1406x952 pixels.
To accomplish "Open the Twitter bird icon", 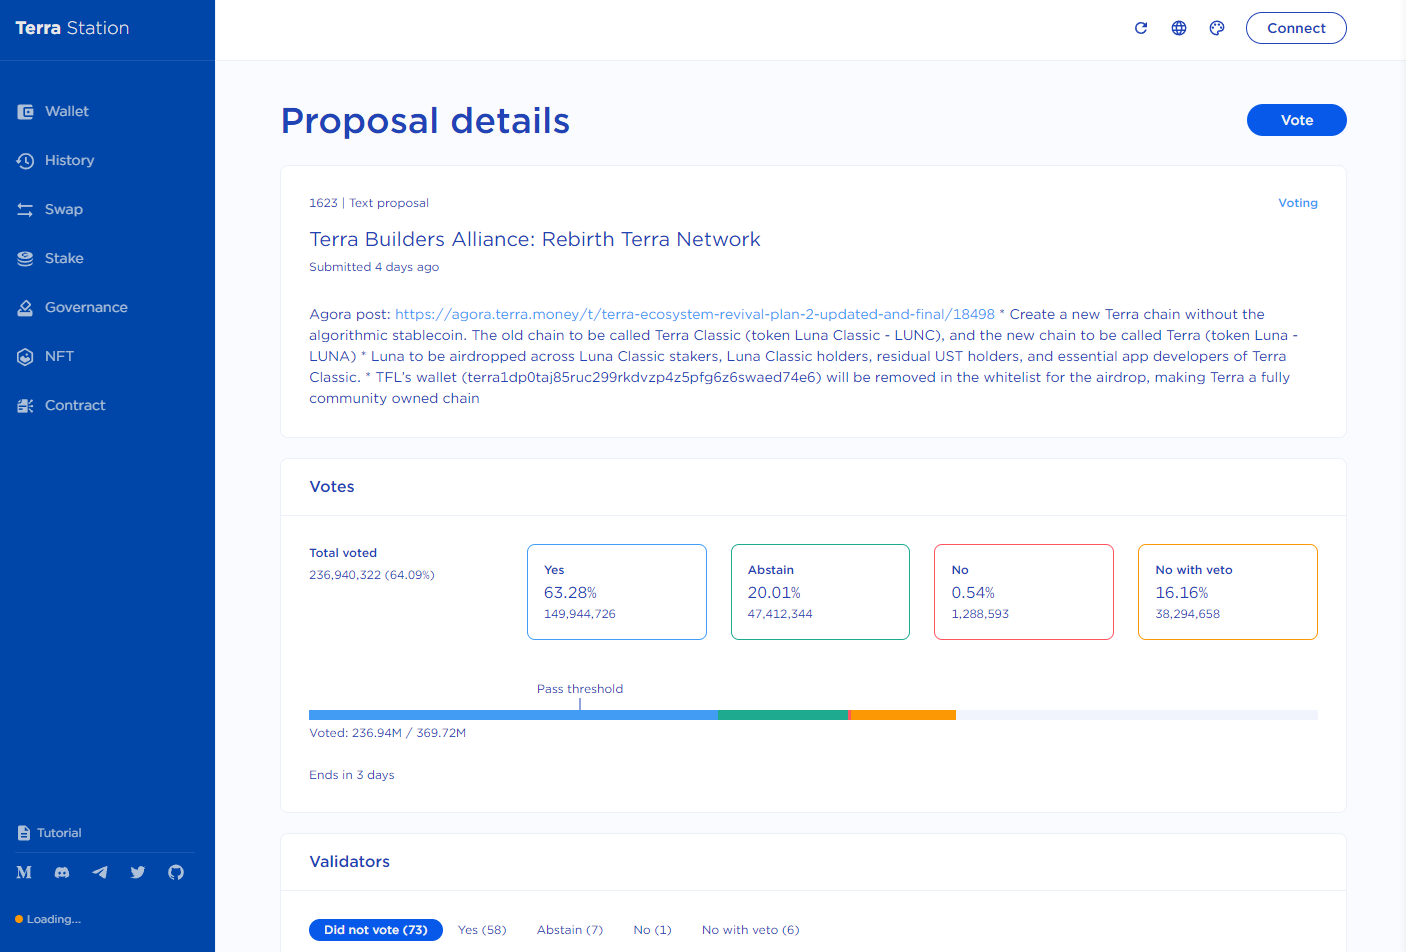I will (138, 872).
